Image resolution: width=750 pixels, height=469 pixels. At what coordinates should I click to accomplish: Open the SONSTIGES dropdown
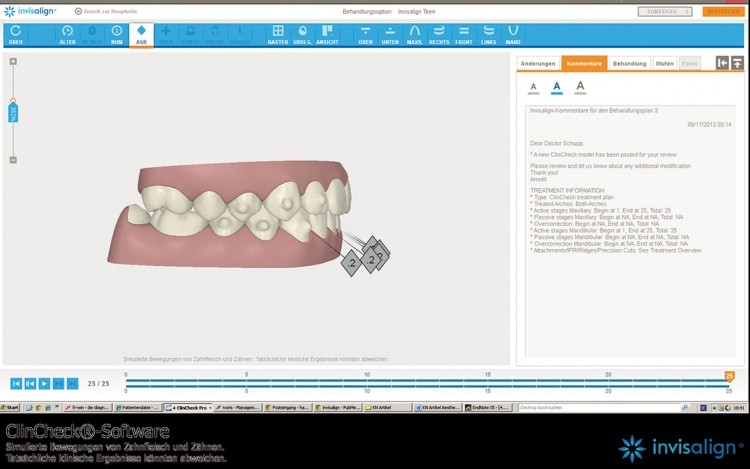(665, 11)
